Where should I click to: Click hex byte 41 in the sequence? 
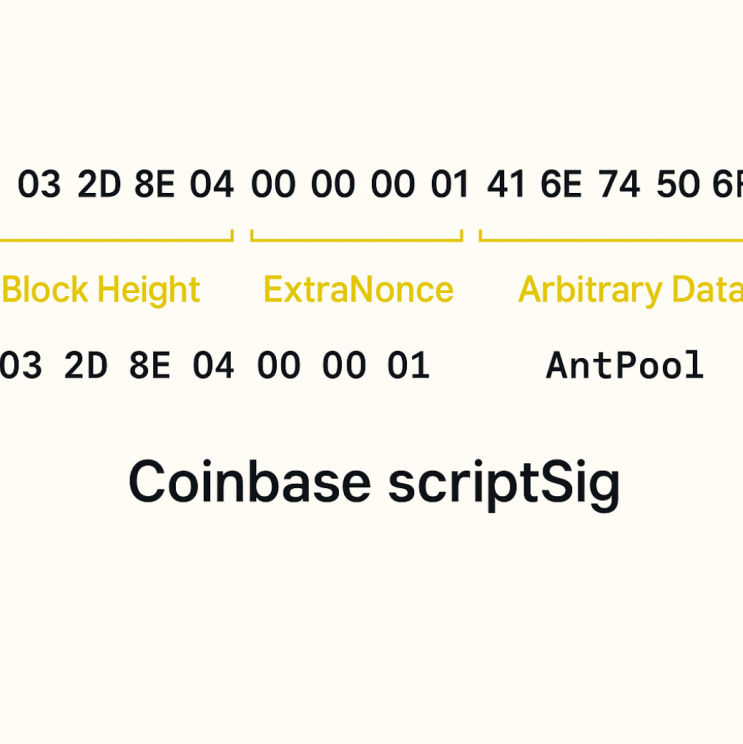pos(506,184)
